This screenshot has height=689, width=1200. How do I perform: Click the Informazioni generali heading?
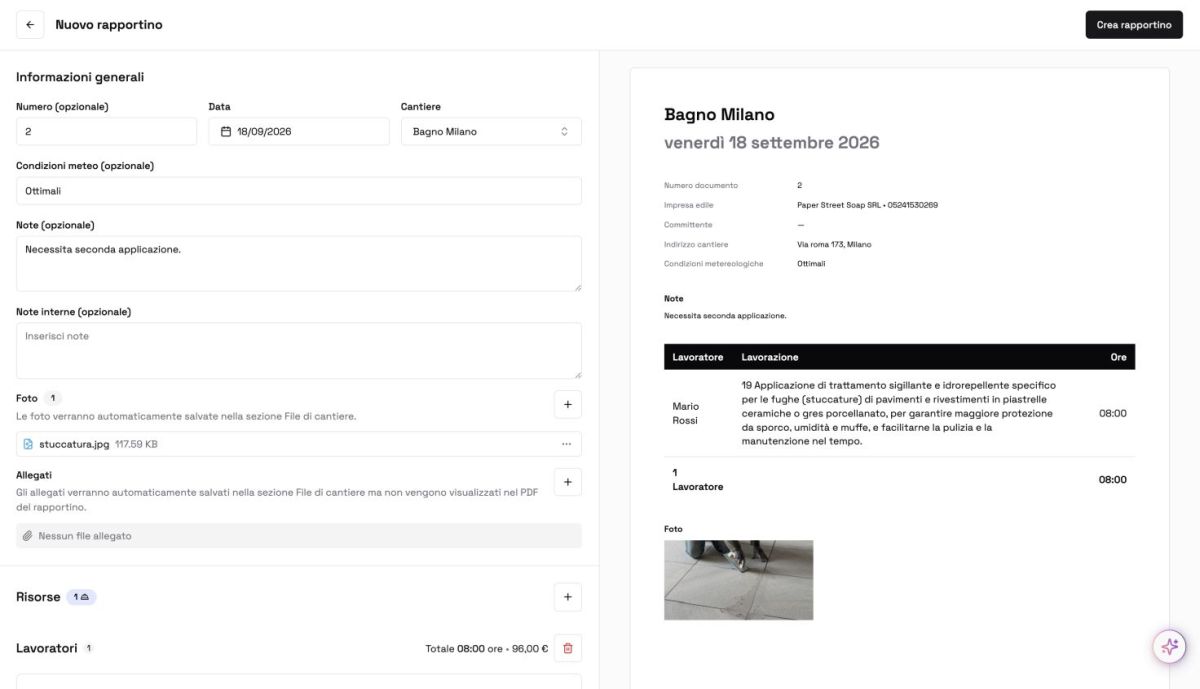80,77
